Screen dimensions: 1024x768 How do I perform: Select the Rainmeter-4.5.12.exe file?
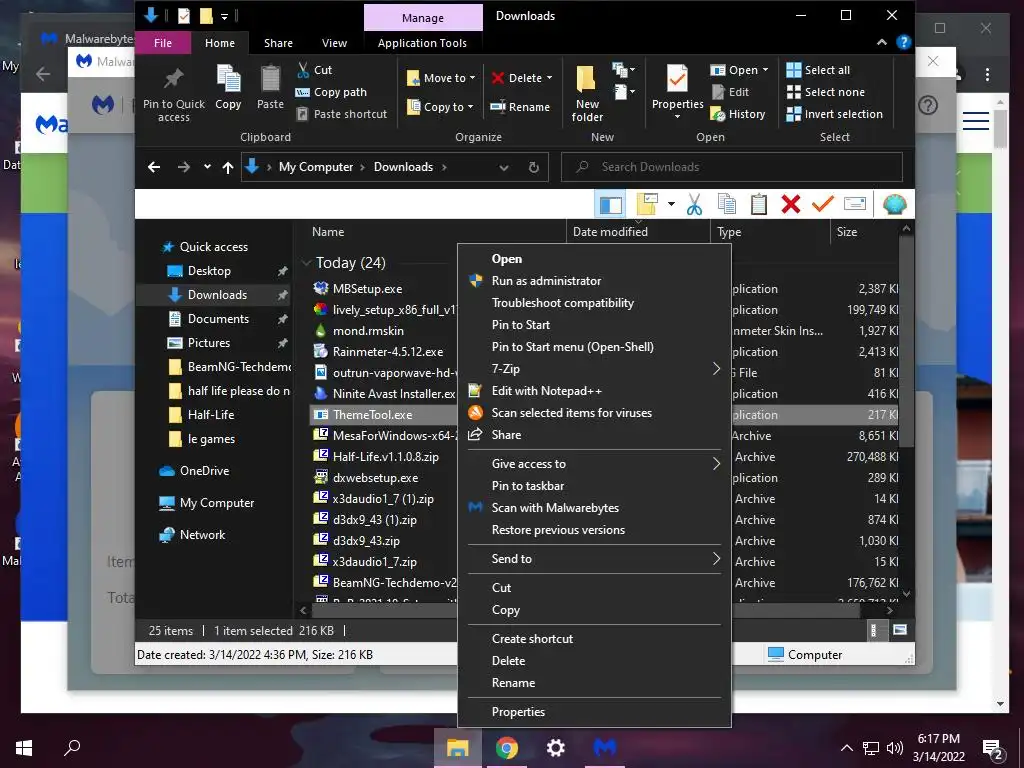point(388,351)
